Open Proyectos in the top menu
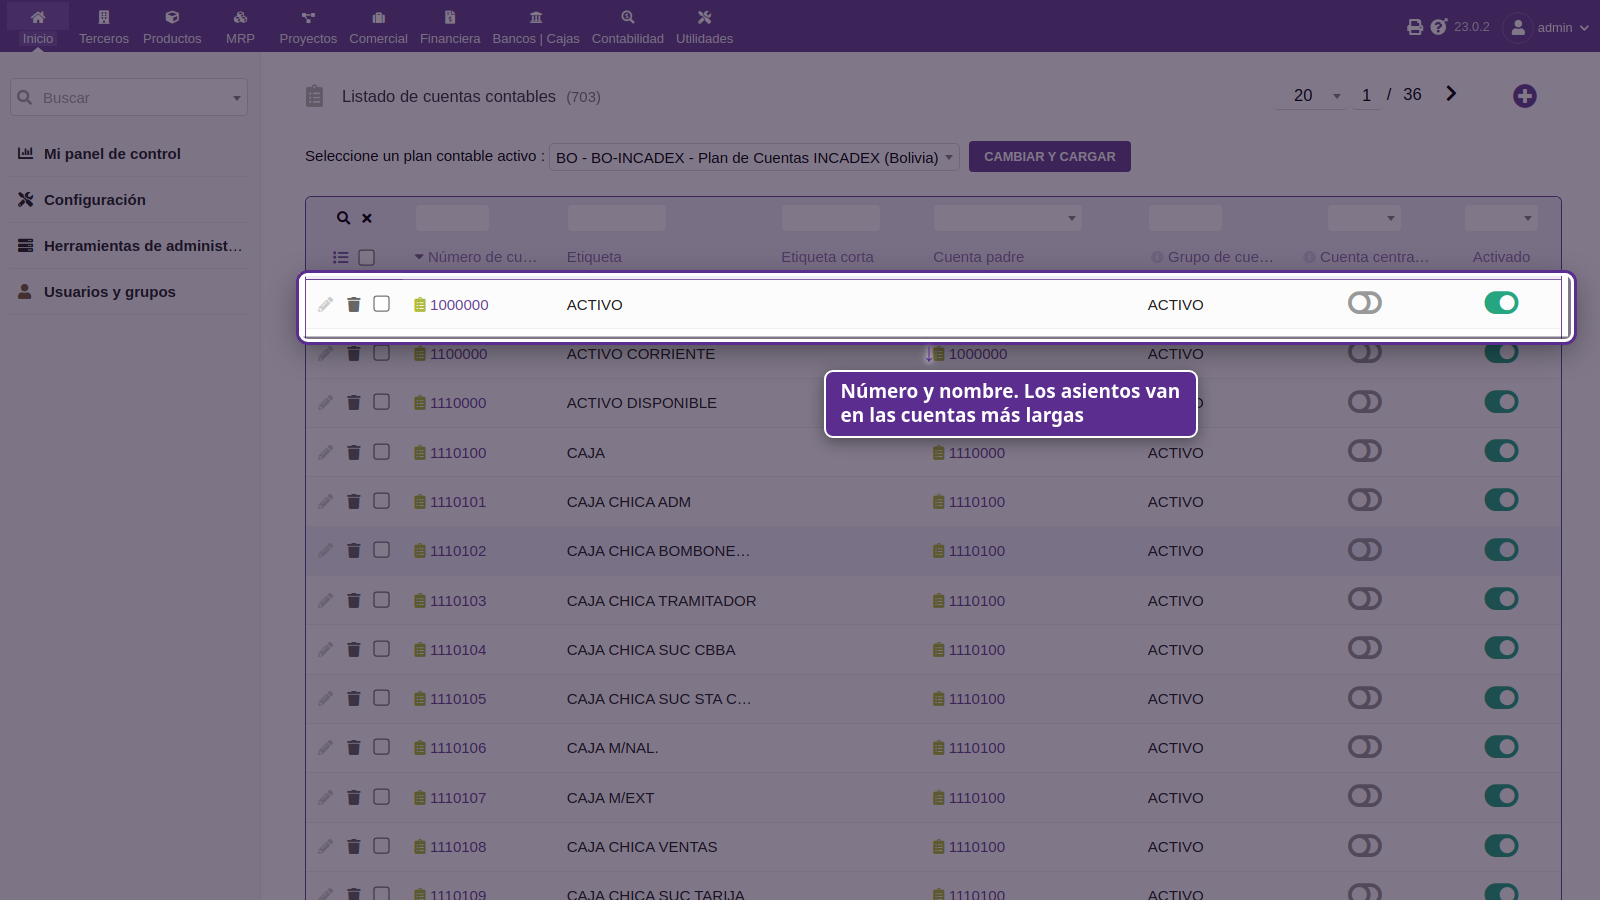1600x900 pixels. (308, 27)
